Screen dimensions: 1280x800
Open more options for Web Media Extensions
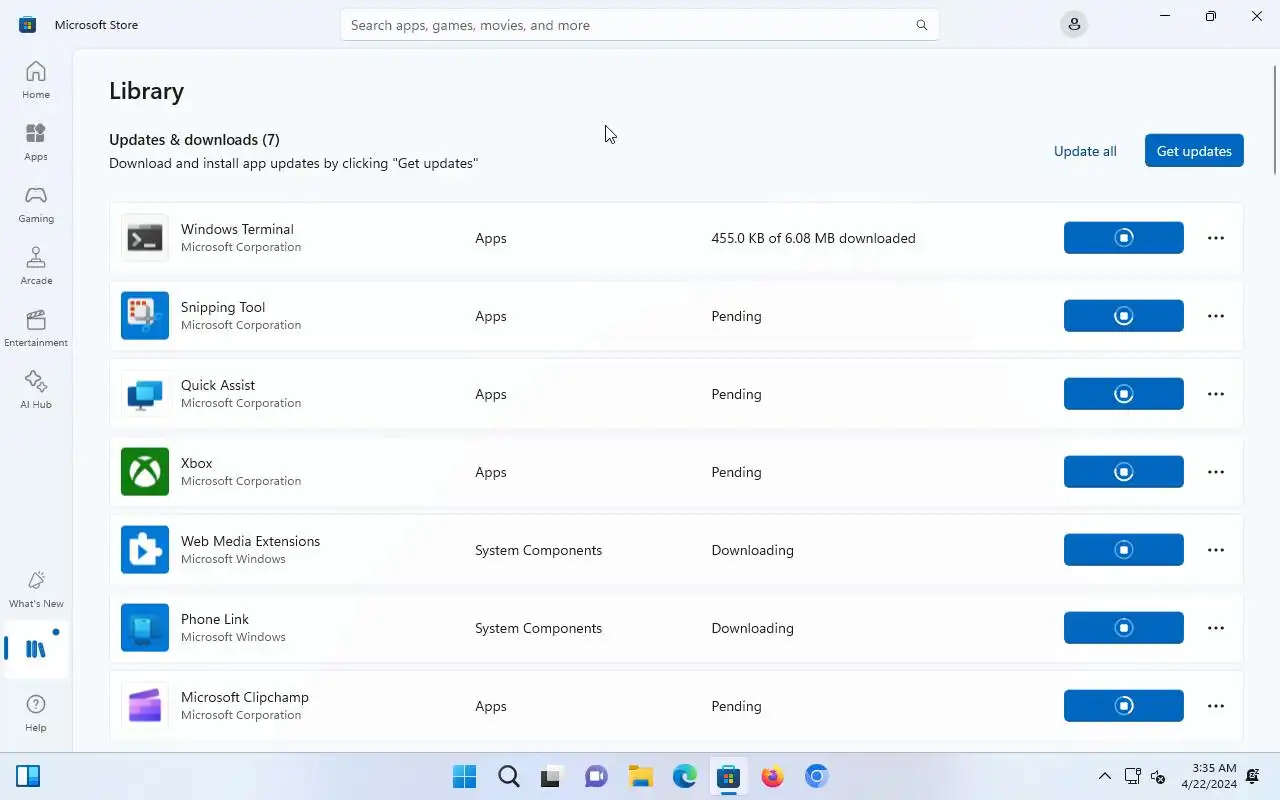(1216, 550)
